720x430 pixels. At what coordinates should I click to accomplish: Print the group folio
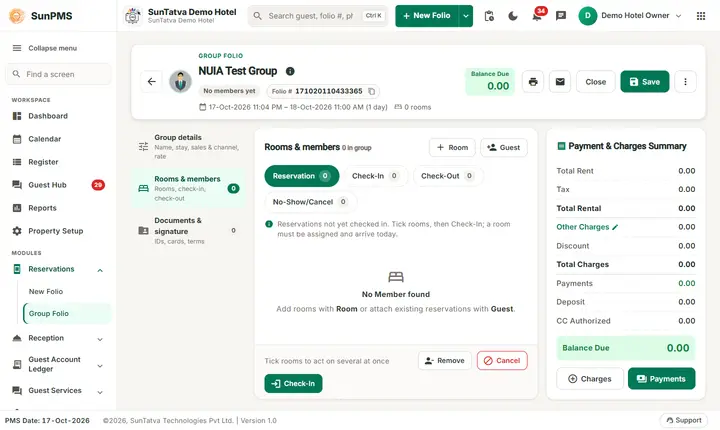pyautogui.click(x=533, y=82)
